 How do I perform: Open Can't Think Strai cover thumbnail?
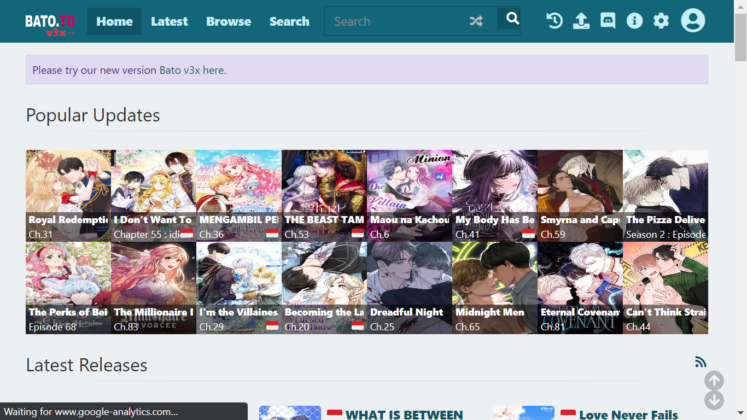(x=666, y=288)
